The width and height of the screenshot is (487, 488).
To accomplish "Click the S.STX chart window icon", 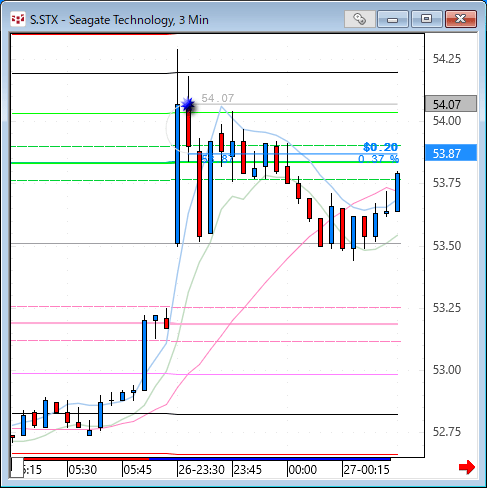I will (18, 20).
